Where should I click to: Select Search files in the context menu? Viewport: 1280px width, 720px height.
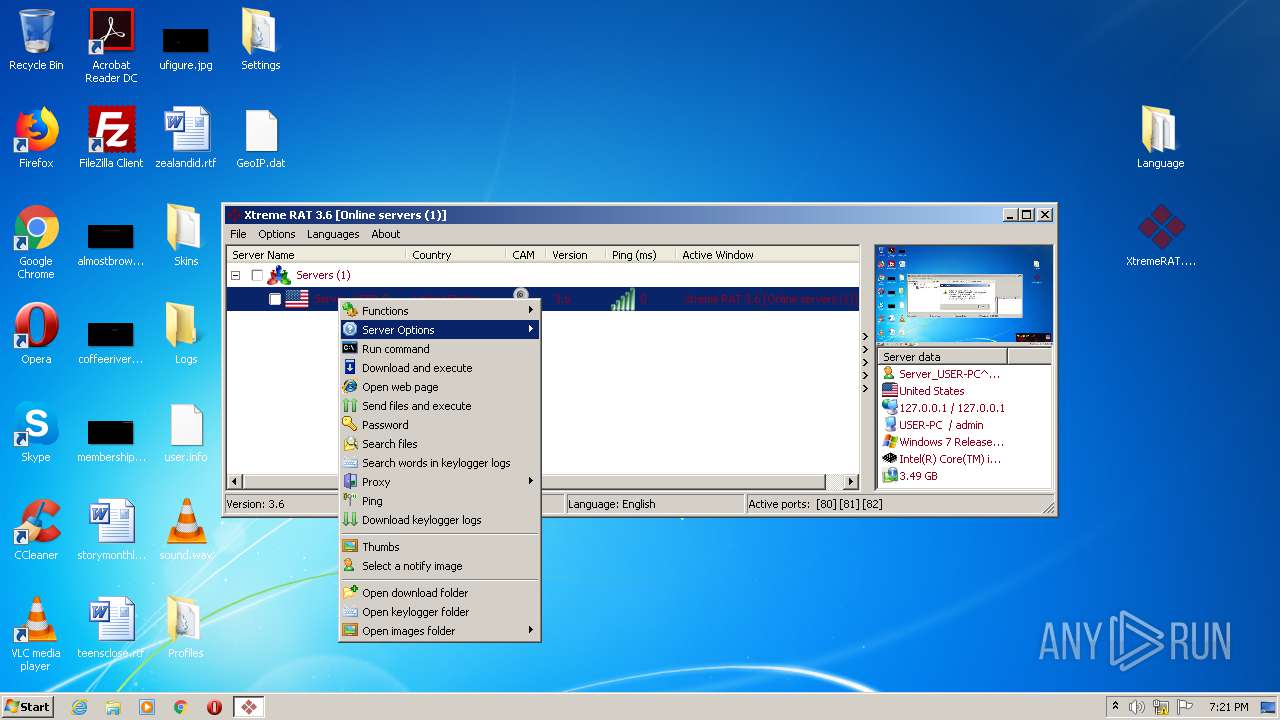point(440,444)
